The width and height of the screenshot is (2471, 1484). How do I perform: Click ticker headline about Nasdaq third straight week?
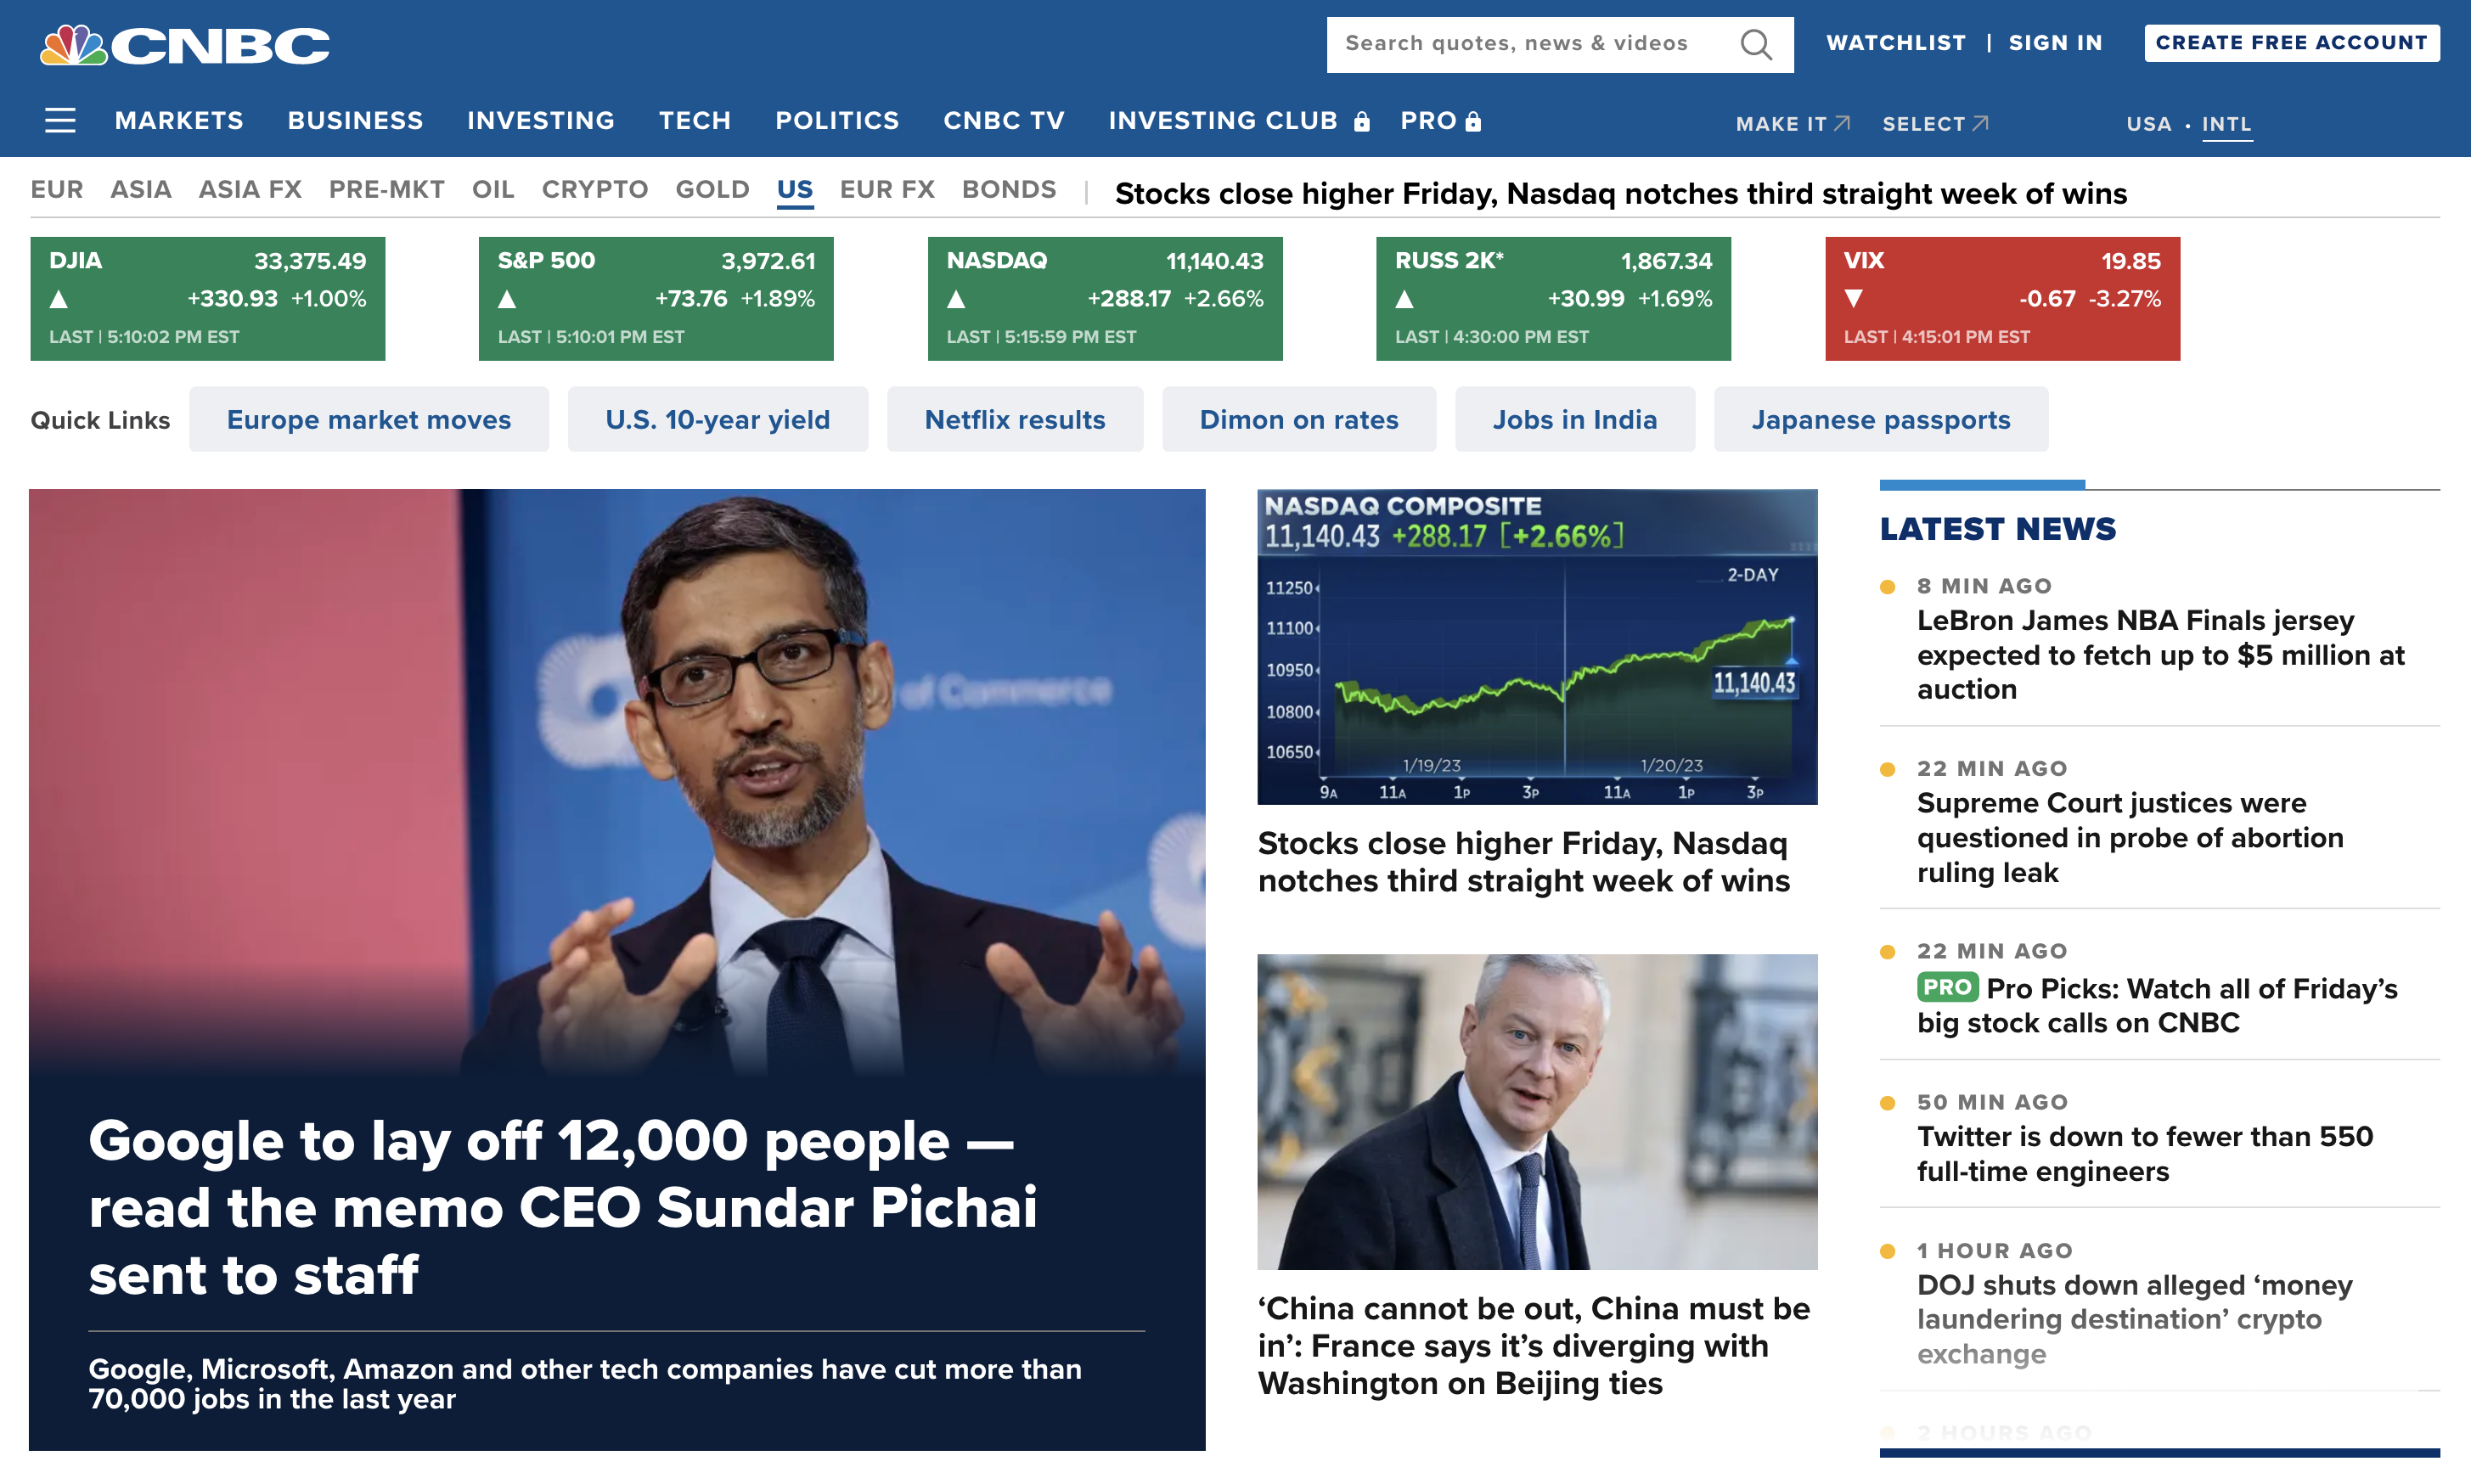1620,193
